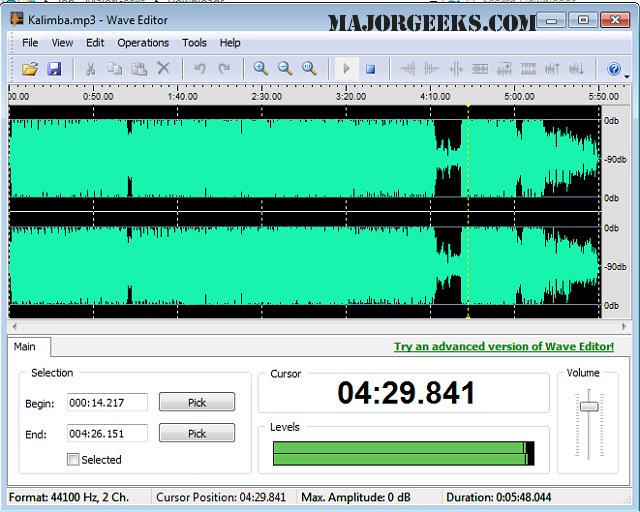Click the Volume slider handle
This screenshot has width=640, height=512.
589,406
